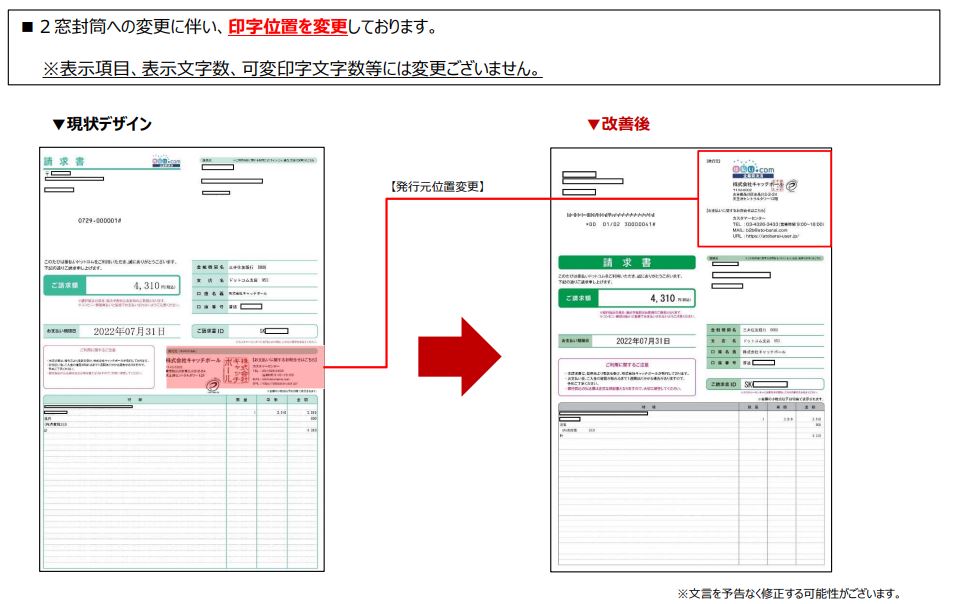Image resolution: width=967 pixels, height=604 pixels.
Task: Click the logo in the 現状デザイン invoice header
Action: (x=166, y=162)
